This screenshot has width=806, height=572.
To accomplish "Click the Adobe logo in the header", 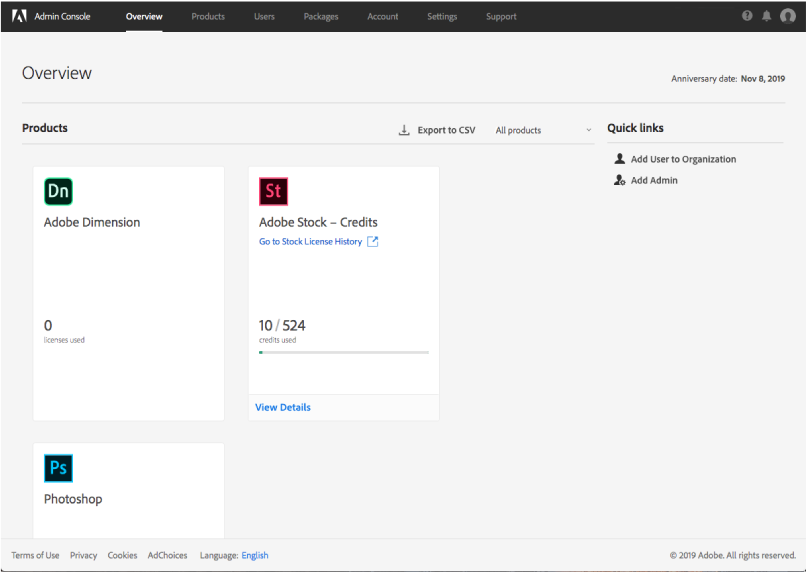I will 19,16.
